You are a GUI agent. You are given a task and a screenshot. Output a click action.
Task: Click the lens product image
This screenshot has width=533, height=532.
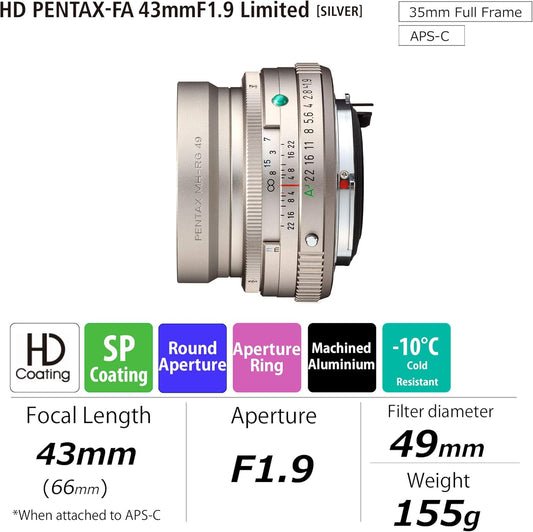pyautogui.click(x=275, y=182)
